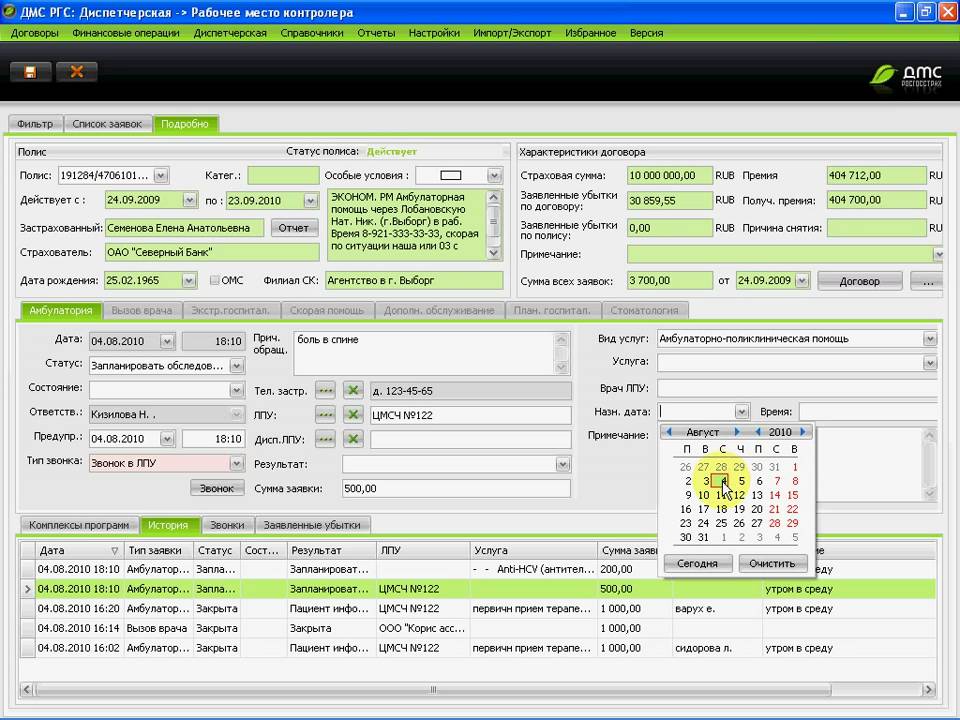Open the Отчеты menu
The width and height of the screenshot is (960, 720).
click(x=376, y=33)
